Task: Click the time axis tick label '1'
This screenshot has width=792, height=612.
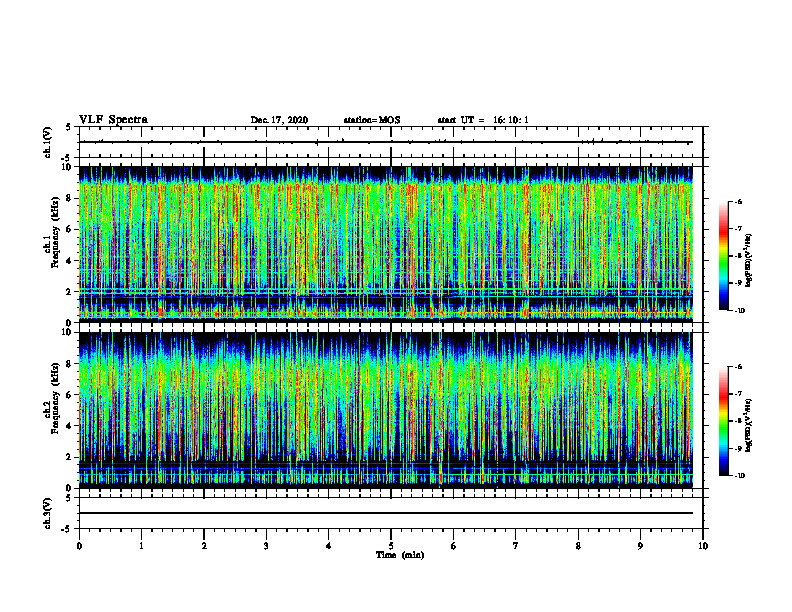Action: pyautogui.click(x=141, y=546)
